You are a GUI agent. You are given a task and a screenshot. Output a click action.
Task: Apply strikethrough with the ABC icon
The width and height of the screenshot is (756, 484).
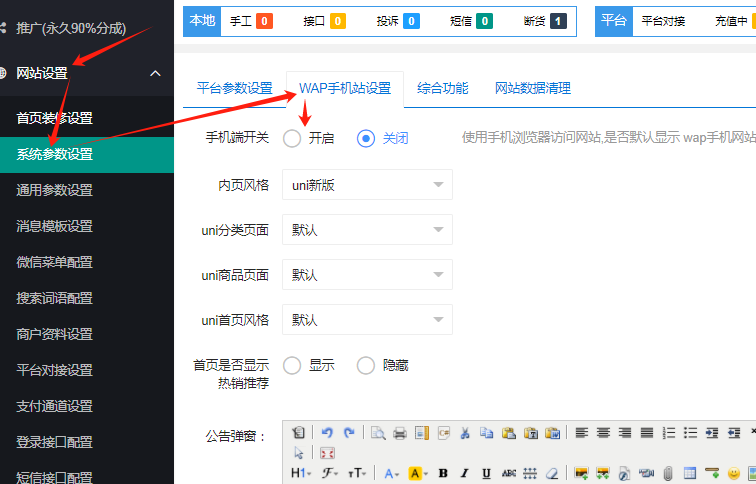[x=509, y=473]
